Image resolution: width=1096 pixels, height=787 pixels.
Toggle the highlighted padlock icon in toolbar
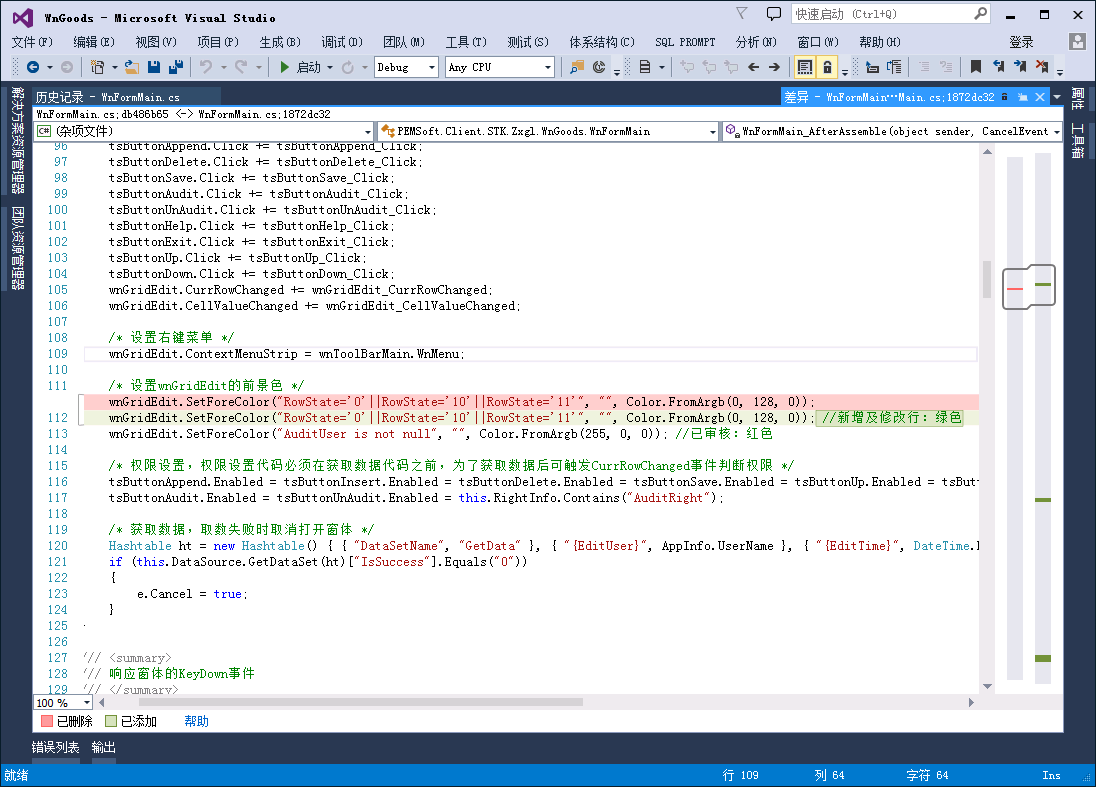(827, 67)
